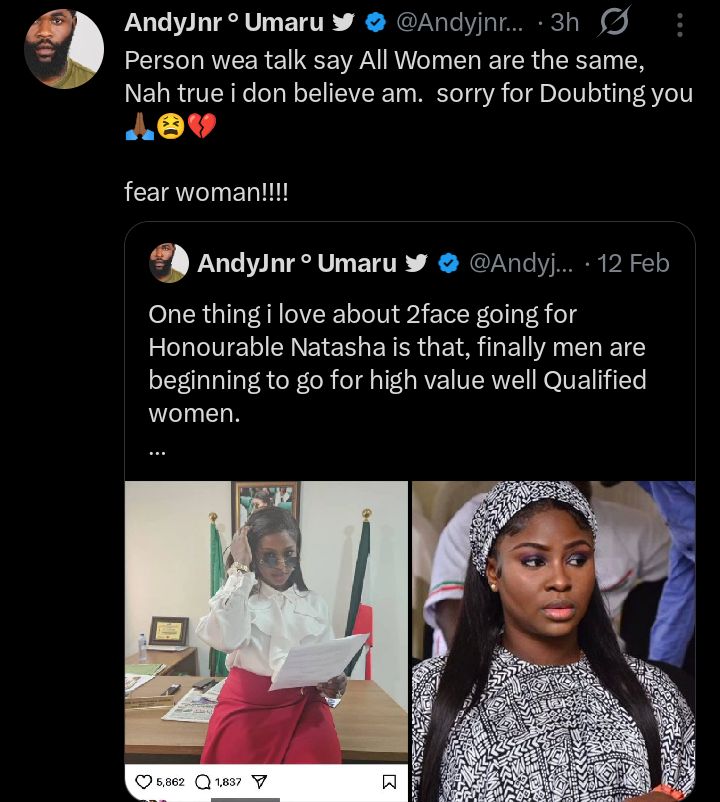Viewport: 720px width, 802px height.
Task: Open the quoted tweet dated 12 Feb
Action: point(633,263)
